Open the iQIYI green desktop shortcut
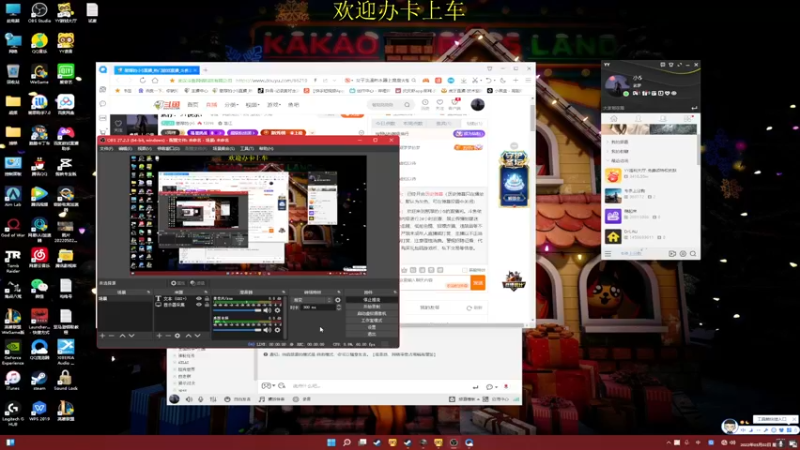The image size is (800, 450). click(x=66, y=74)
